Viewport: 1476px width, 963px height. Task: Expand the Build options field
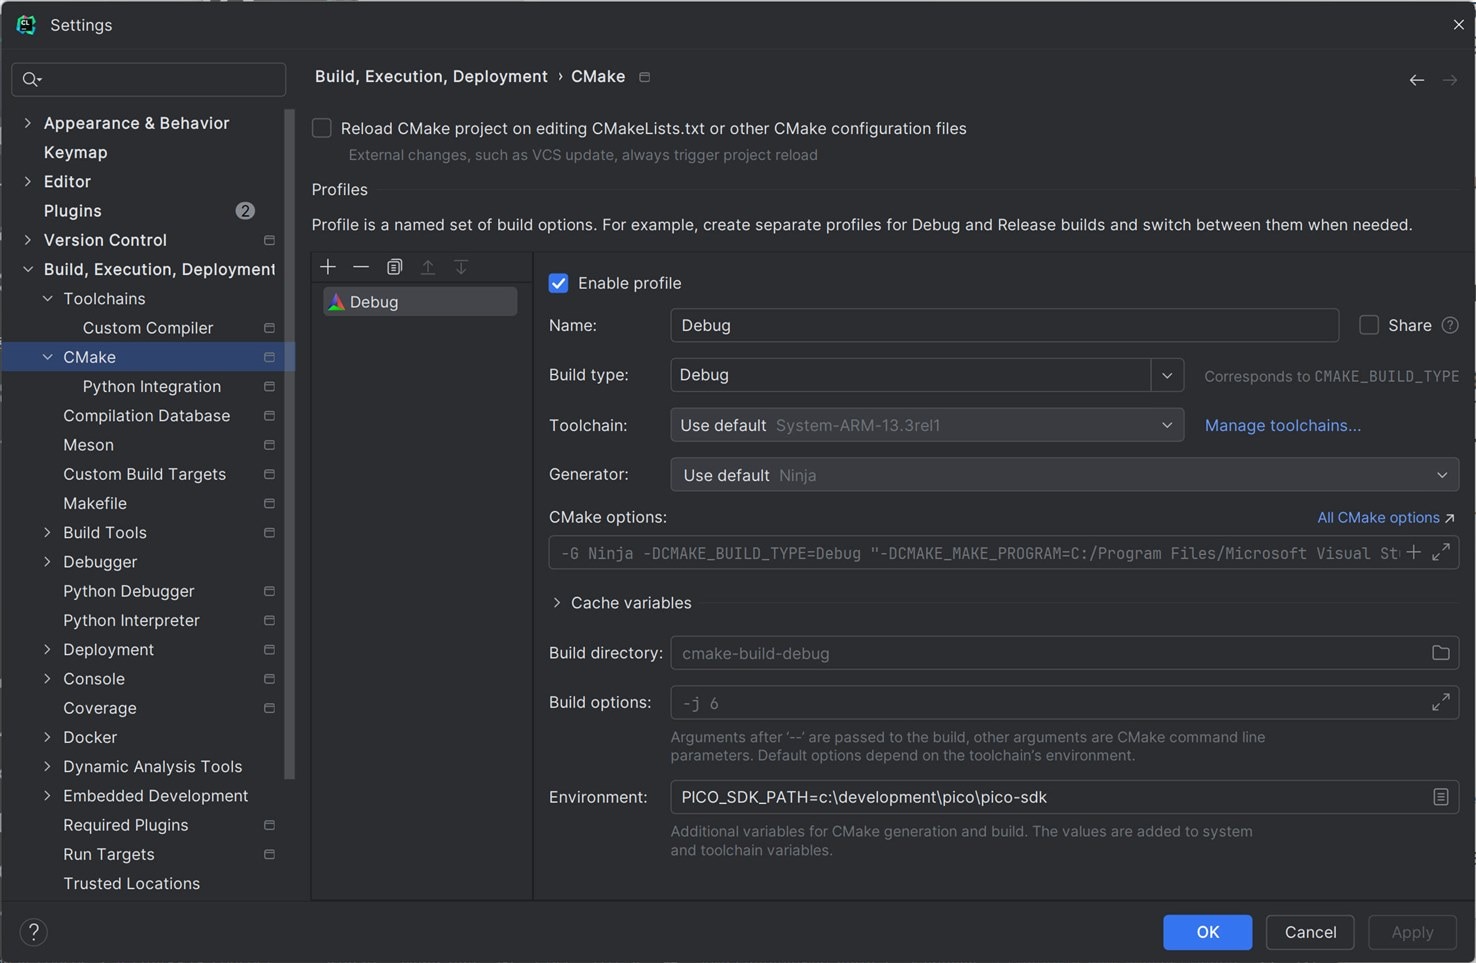(x=1441, y=703)
